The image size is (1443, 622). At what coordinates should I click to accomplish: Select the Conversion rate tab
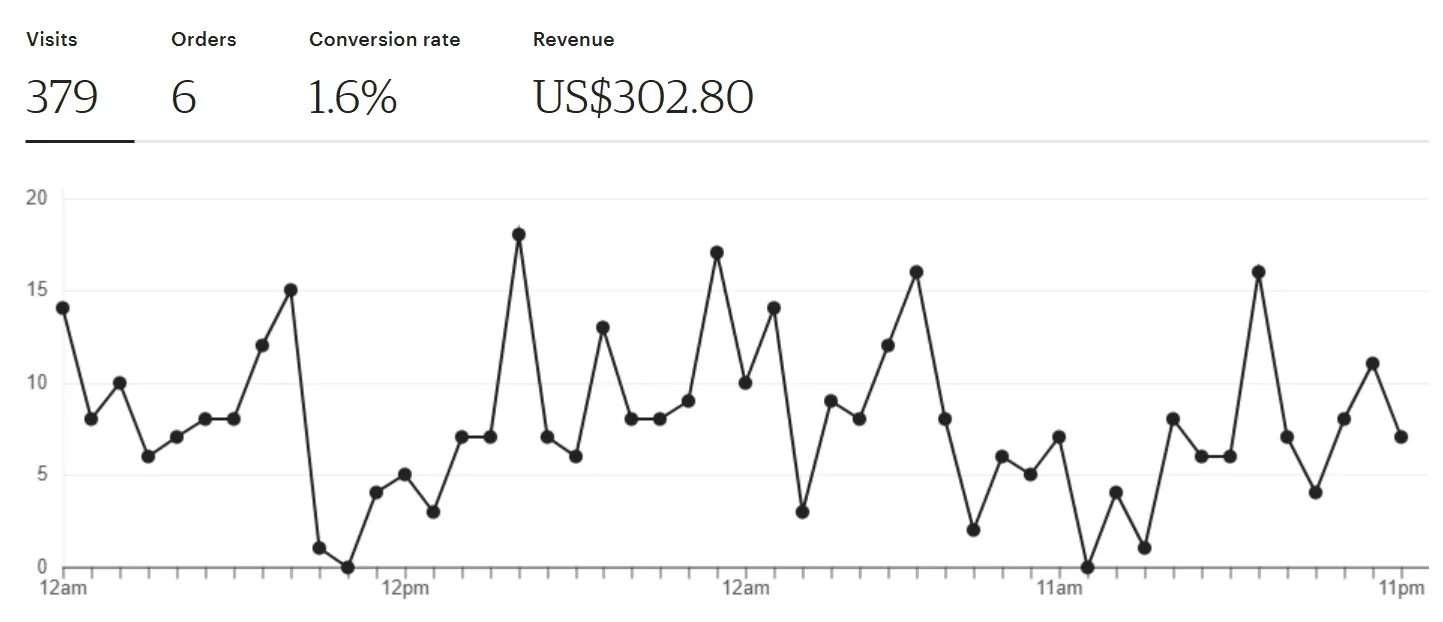(384, 80)
